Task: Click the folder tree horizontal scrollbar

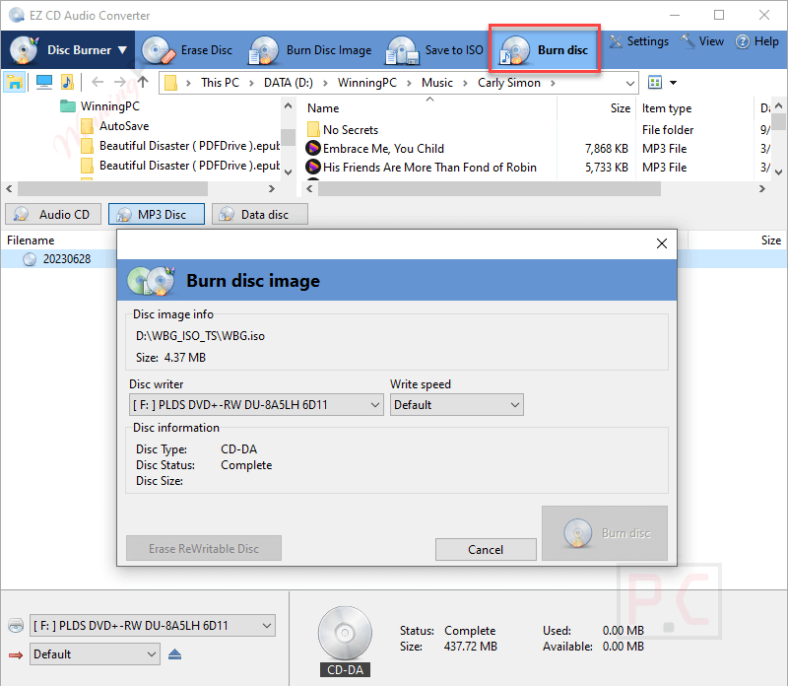Action: [x=113, y=188]
